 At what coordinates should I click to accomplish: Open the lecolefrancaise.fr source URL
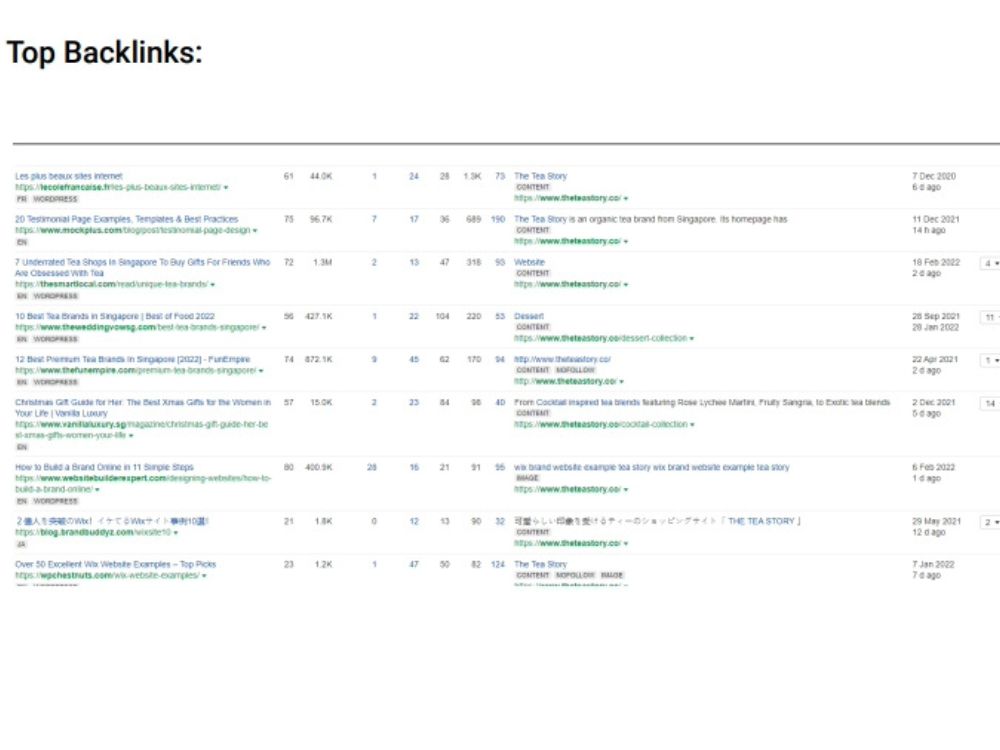pyautogui.click(x=118, y=187)
